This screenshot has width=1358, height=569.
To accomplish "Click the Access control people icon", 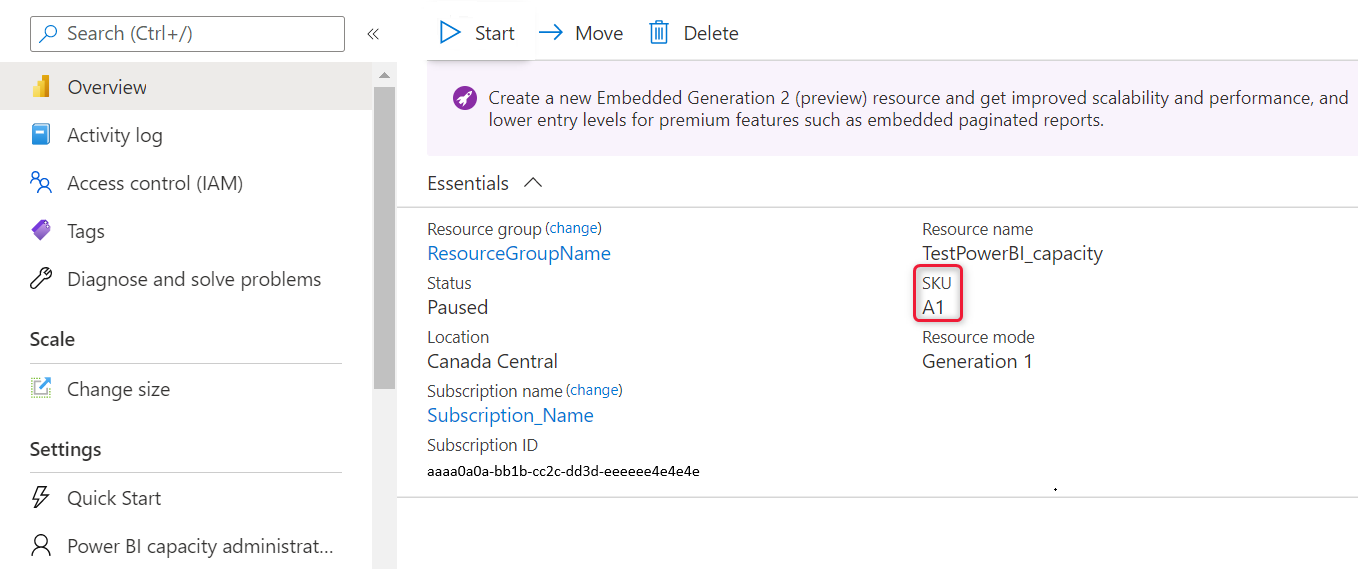I will coord(41,183).
